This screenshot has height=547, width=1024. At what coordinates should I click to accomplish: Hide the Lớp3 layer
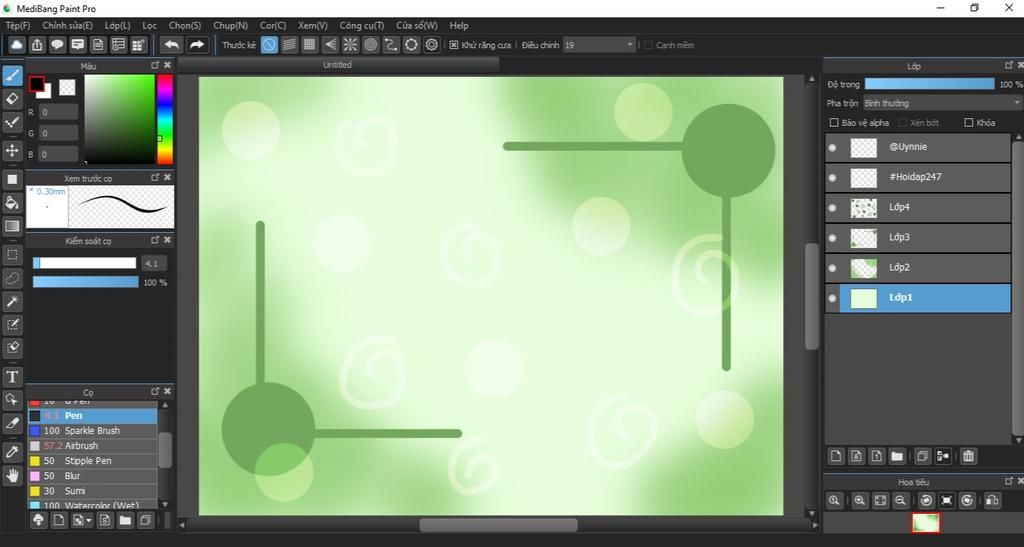(x=832, y=238)
